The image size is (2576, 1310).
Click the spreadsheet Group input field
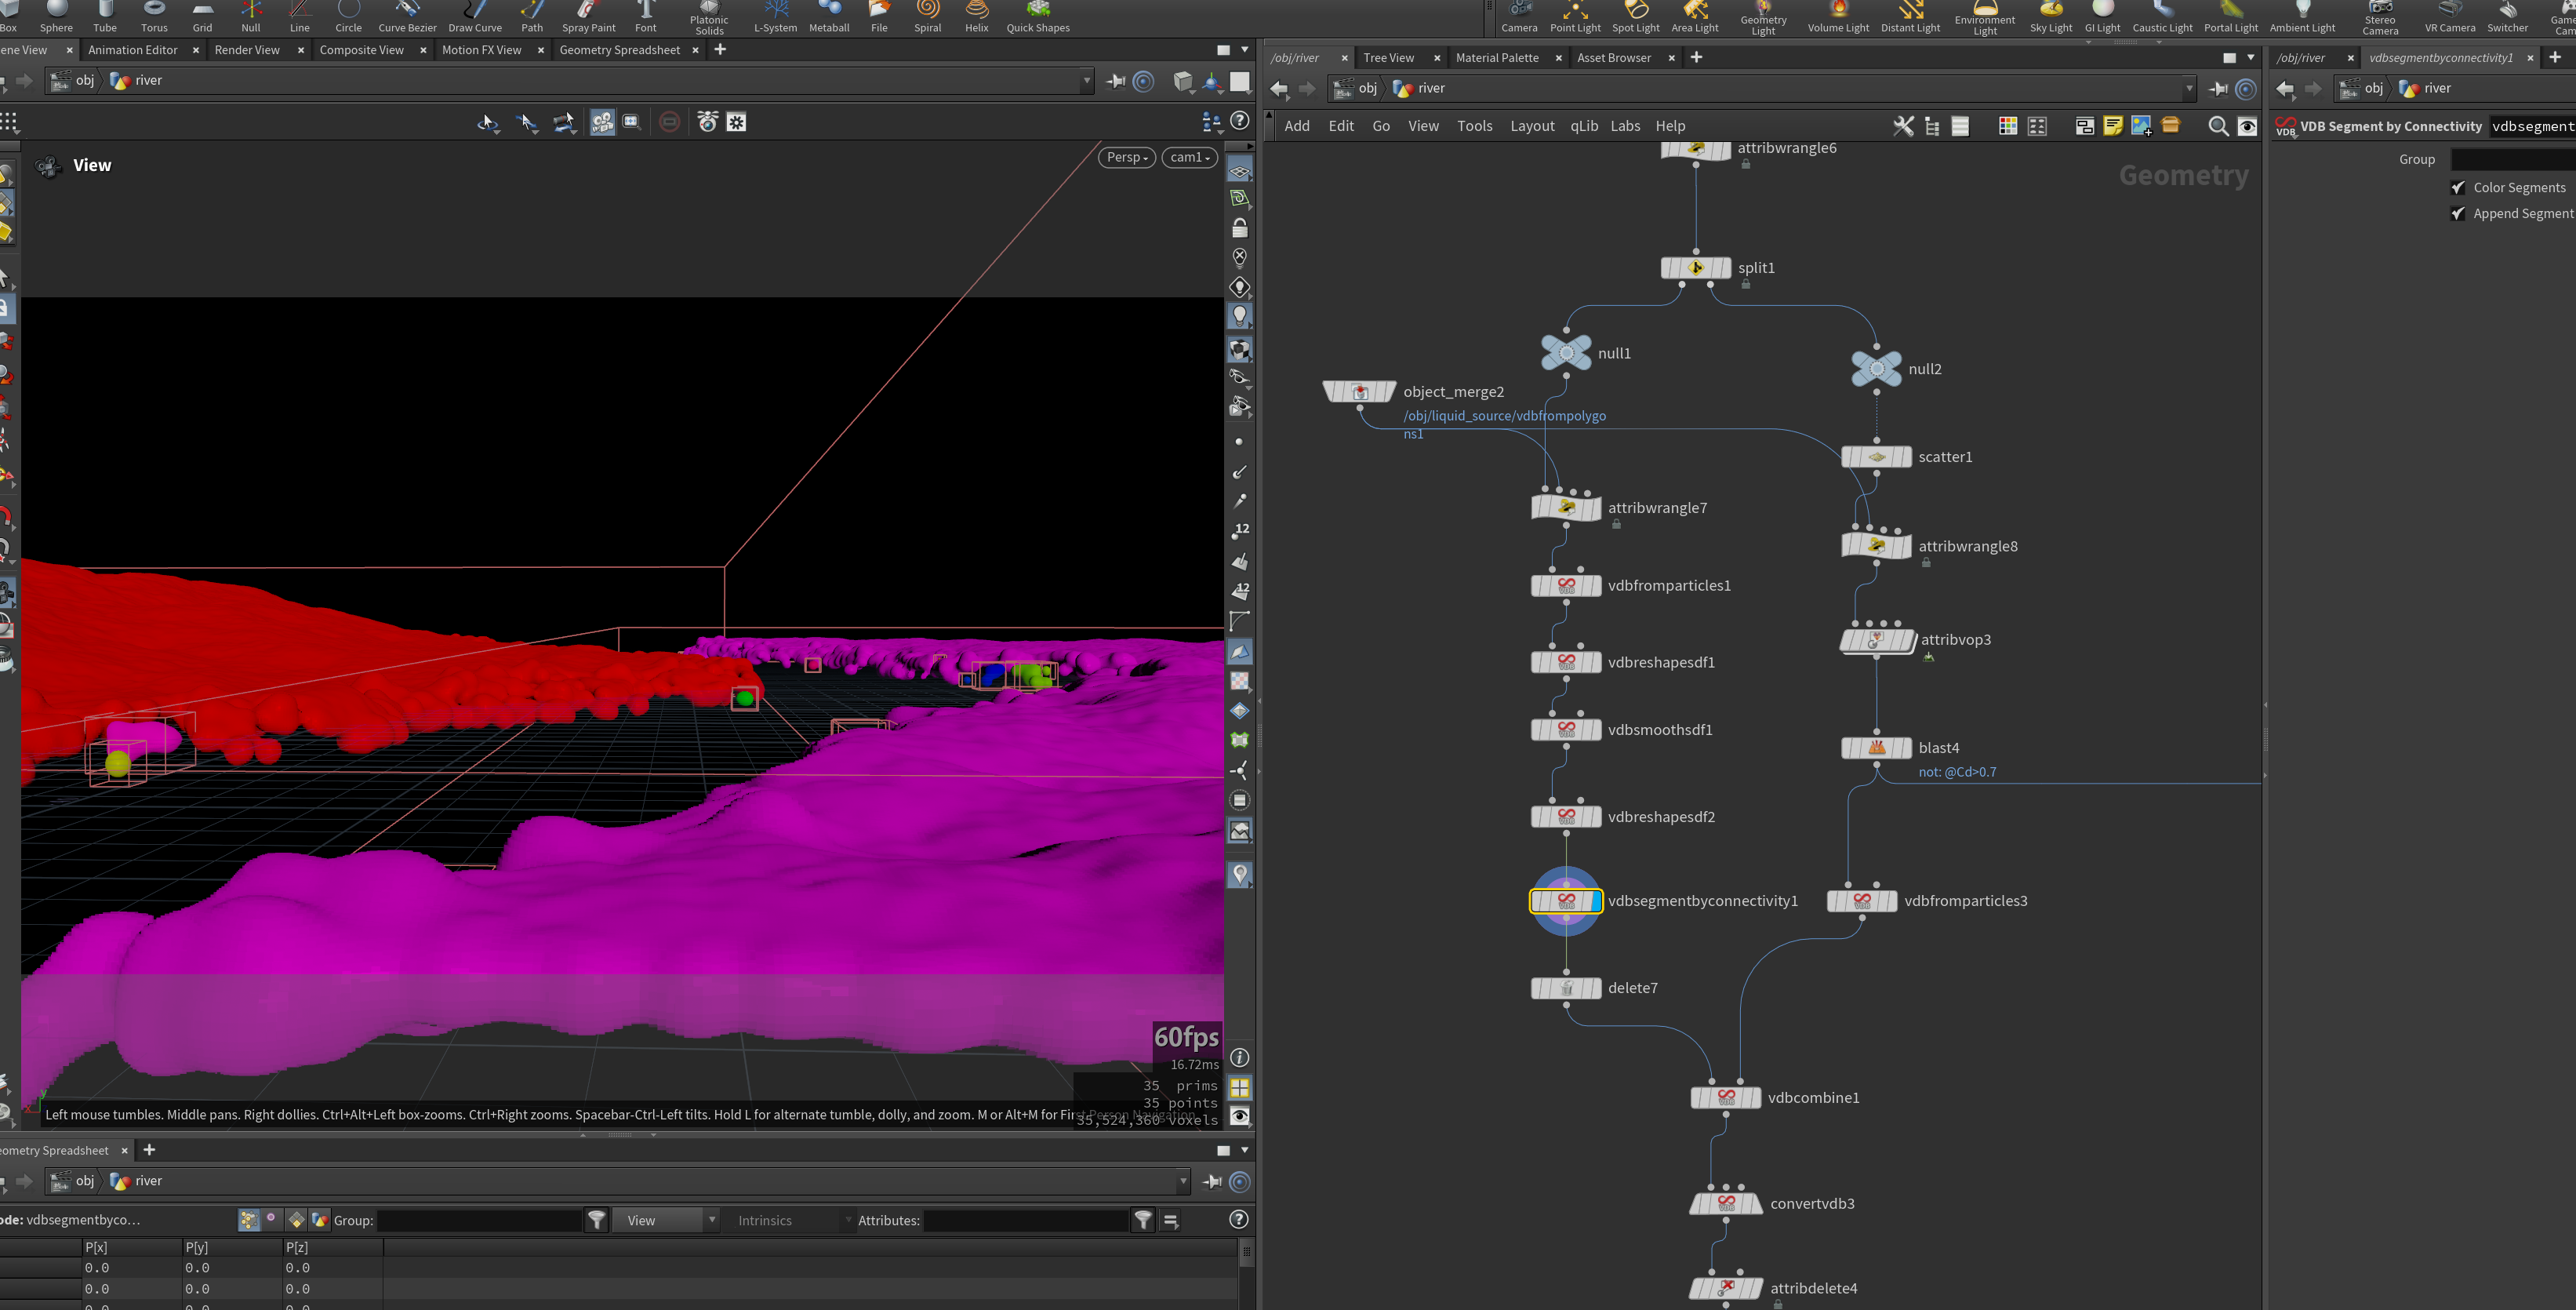click(x=479, y=1220)
